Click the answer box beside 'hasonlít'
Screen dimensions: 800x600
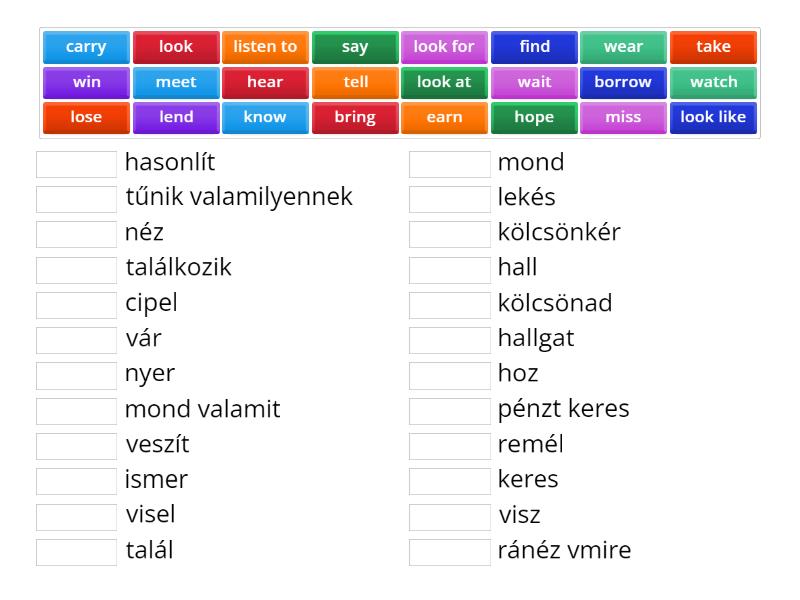tap(75, 162)
